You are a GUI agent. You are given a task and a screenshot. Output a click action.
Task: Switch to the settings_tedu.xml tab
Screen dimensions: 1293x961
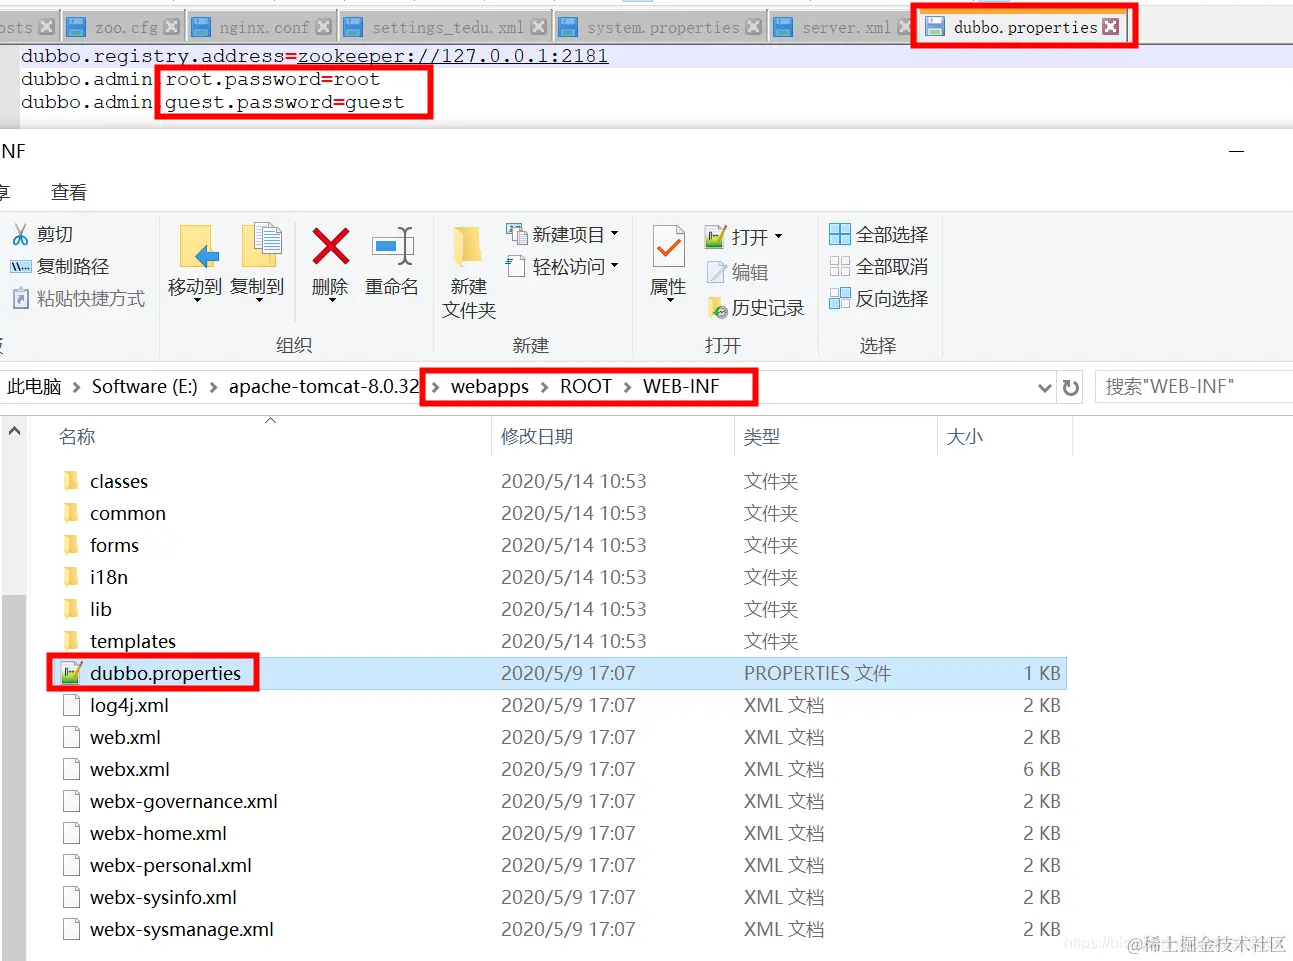(x=447, y=27)
